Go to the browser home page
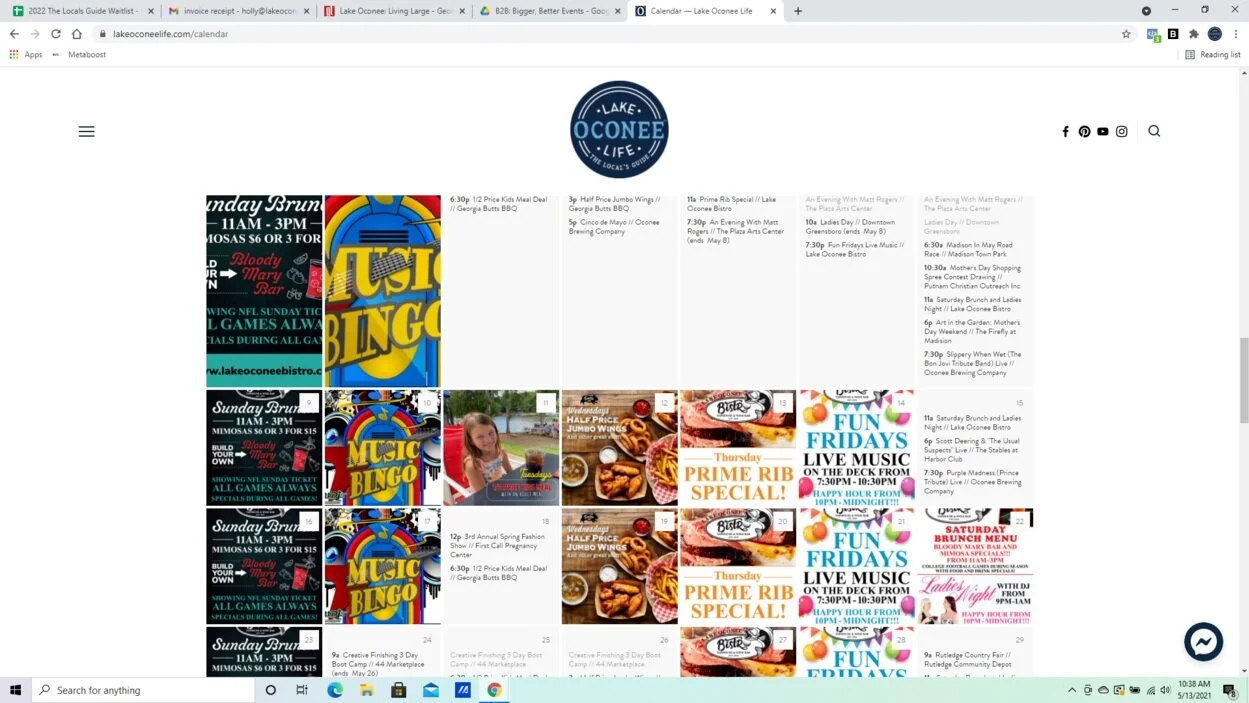Image resolution: width=1249 pixels, height=703 pixels. [77, 33]
